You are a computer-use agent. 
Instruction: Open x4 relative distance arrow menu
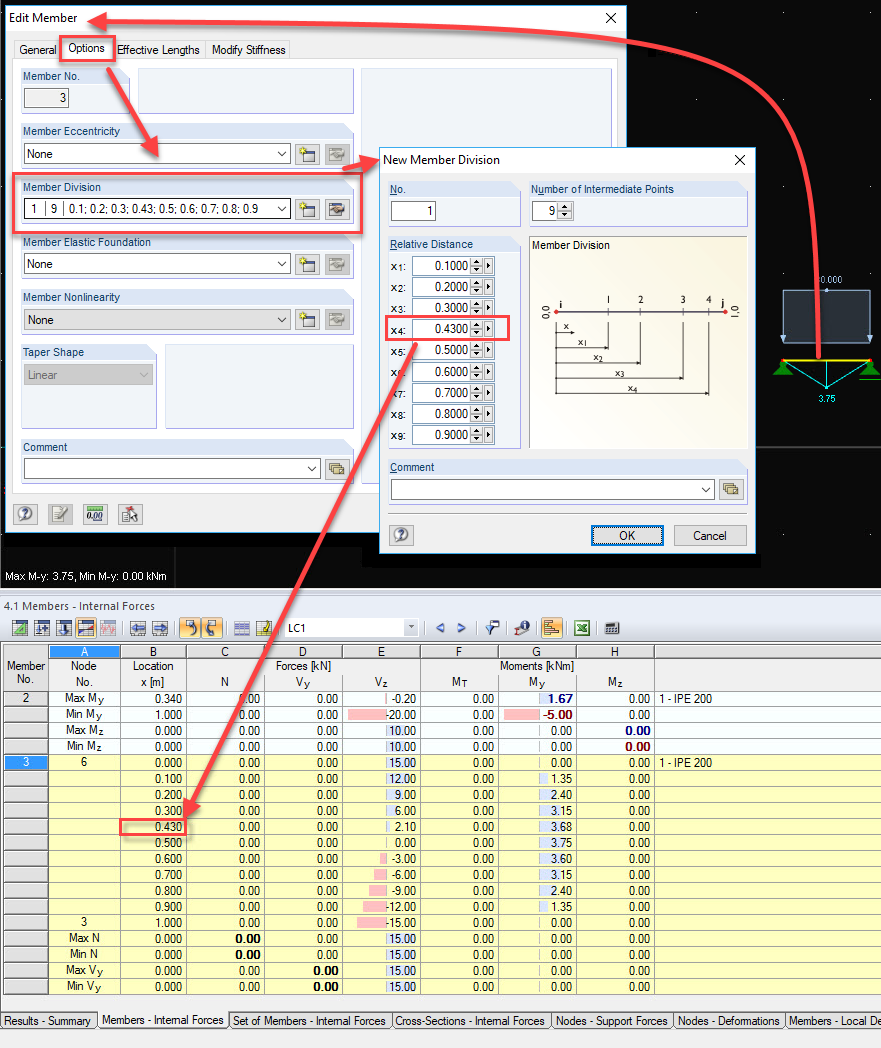pyautogui.click(x=489, y=329)
